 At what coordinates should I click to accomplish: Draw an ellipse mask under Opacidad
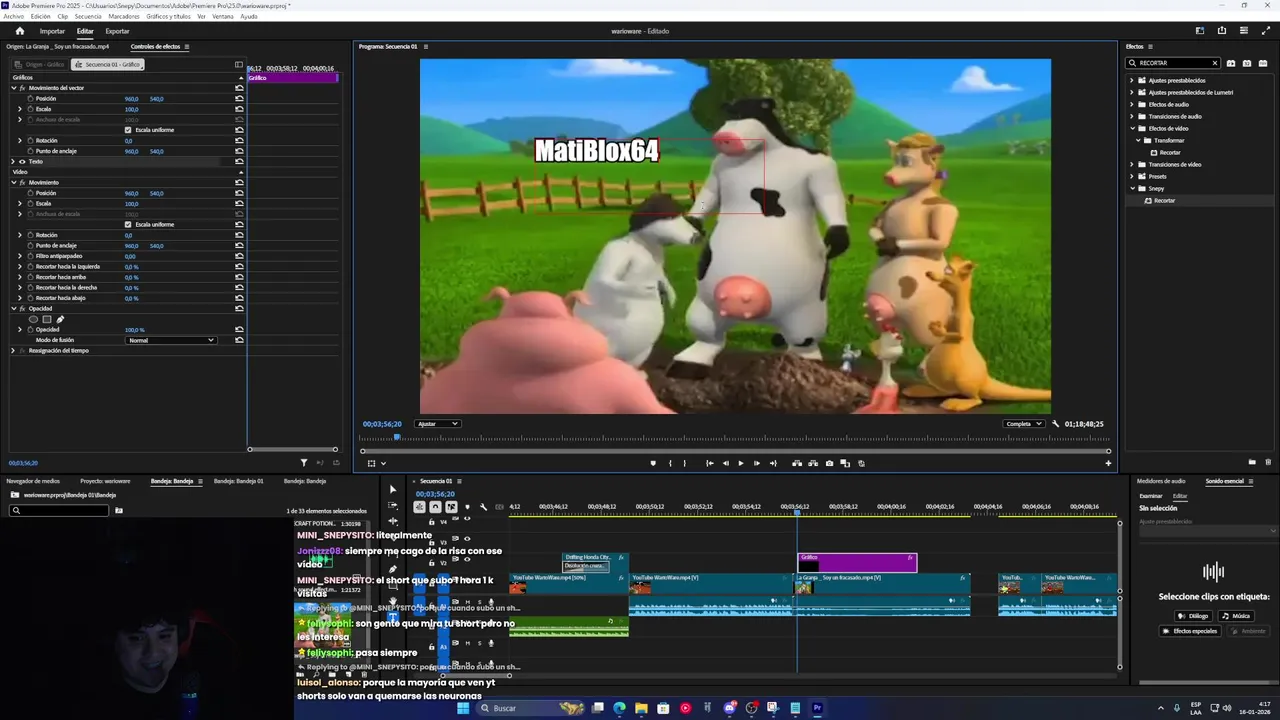(x=33, y=319)
